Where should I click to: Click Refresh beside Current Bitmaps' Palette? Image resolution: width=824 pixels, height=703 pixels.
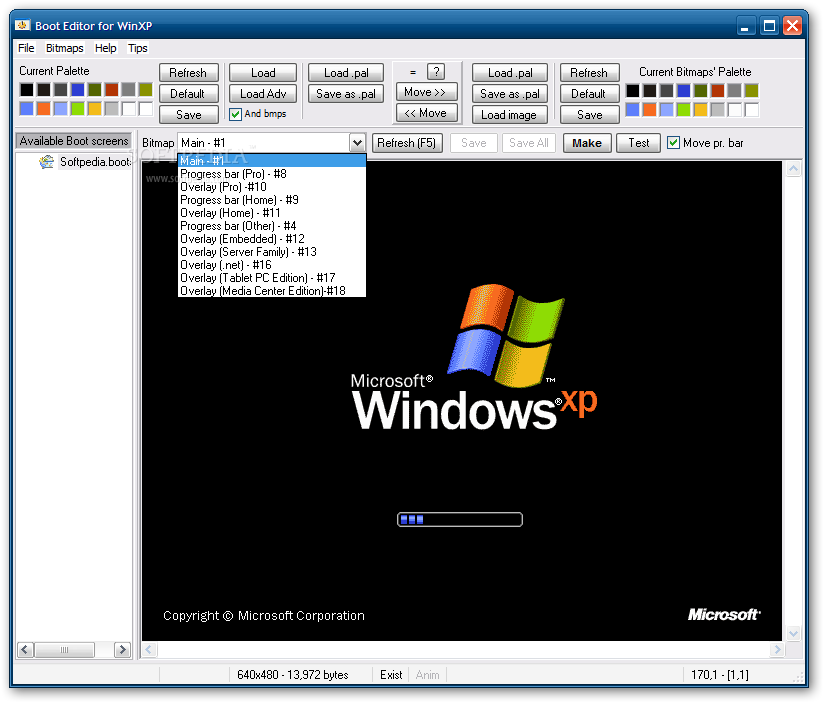click(589, 73)
